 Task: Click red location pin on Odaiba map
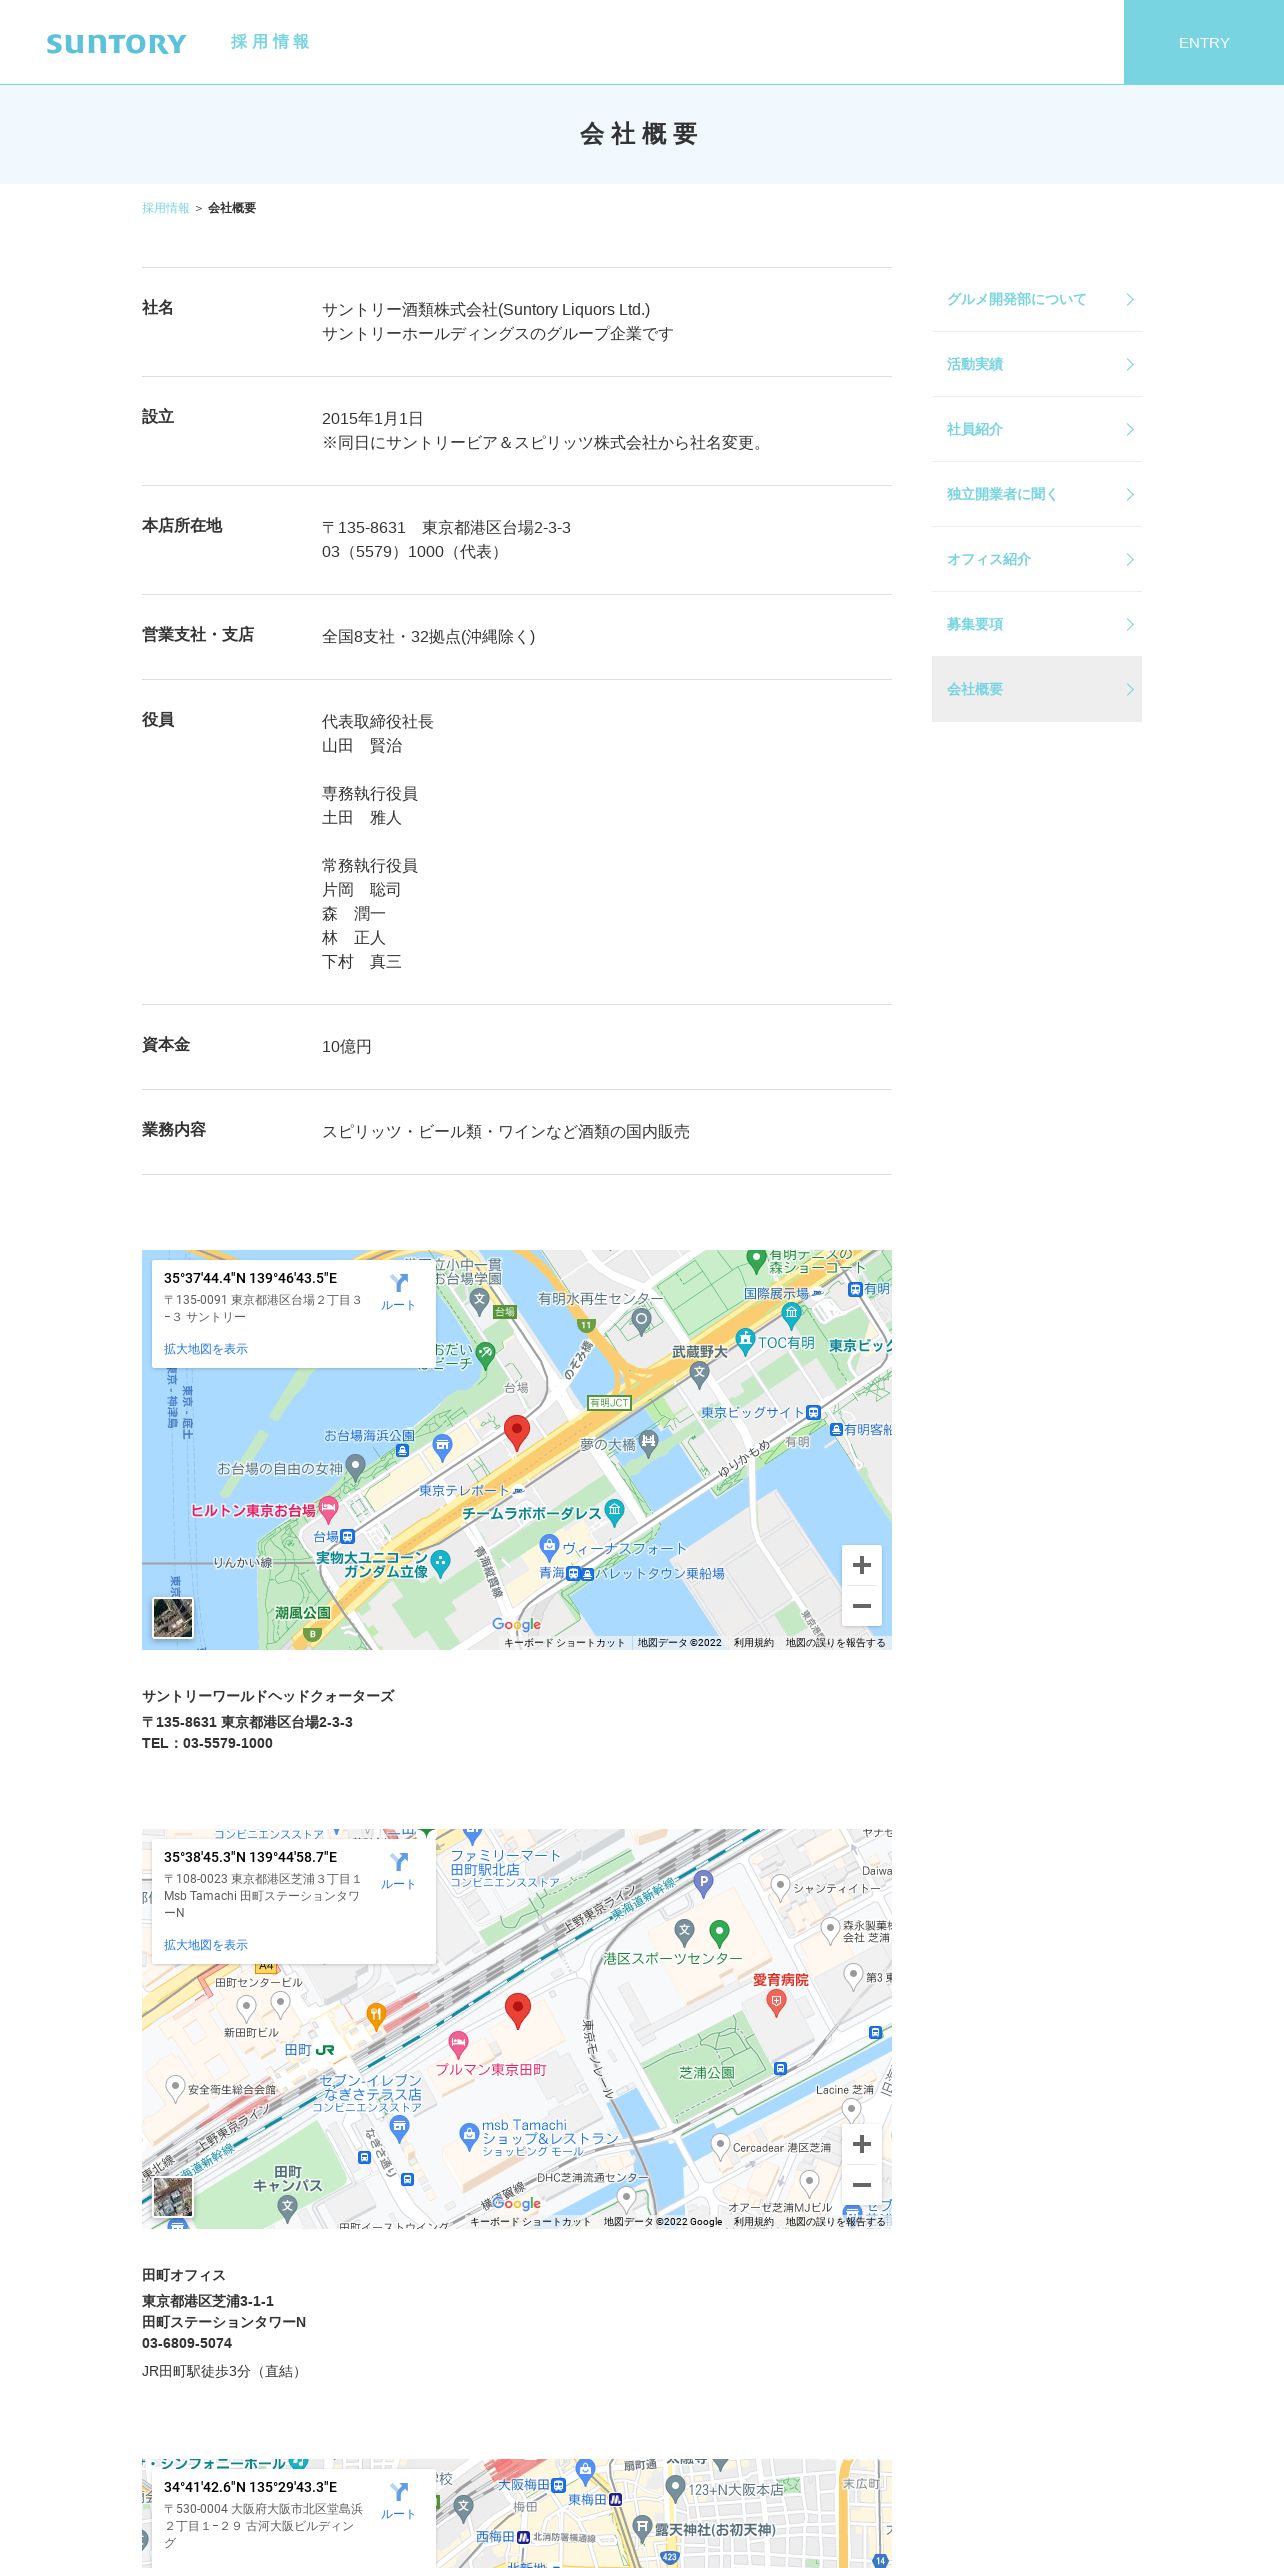pos(516,1432)
